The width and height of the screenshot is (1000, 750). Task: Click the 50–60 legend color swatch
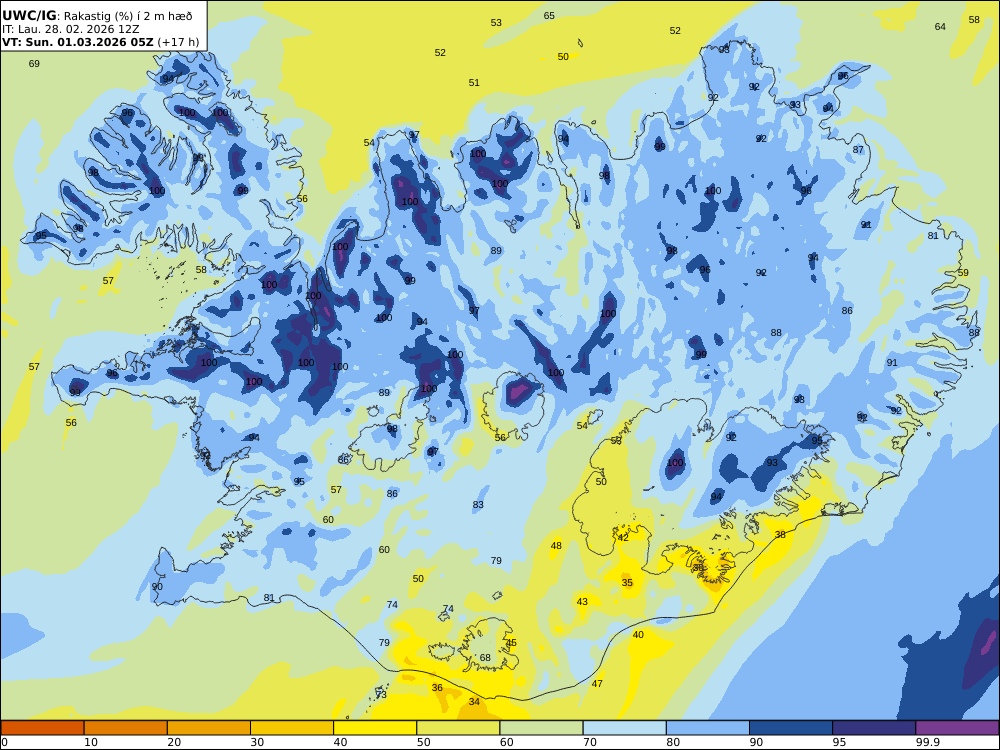(x=458, y=728)
